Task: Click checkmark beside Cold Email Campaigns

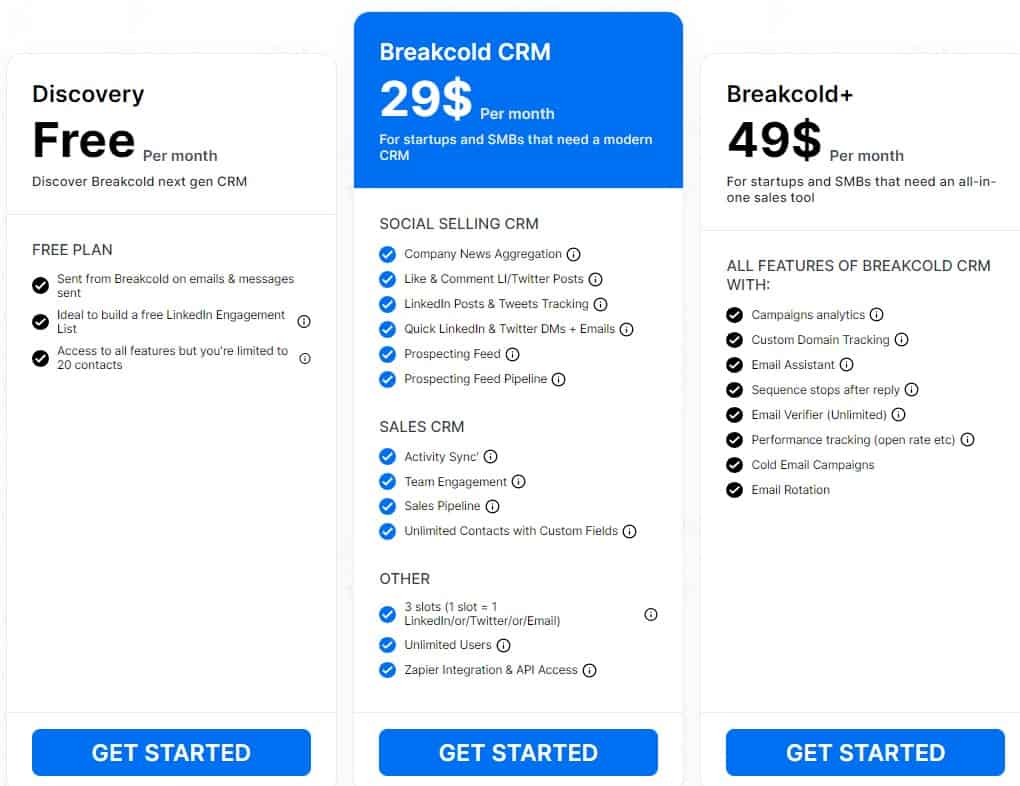Action: [735, 465]
